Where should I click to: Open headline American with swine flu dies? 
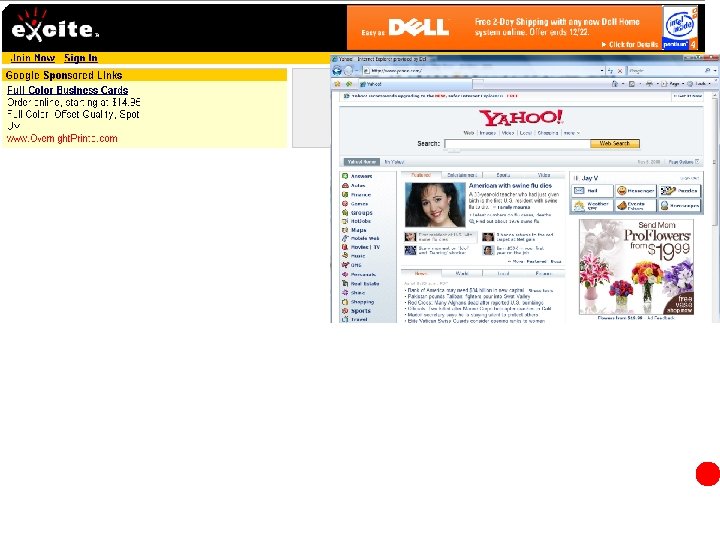click(x=510, y=186)
